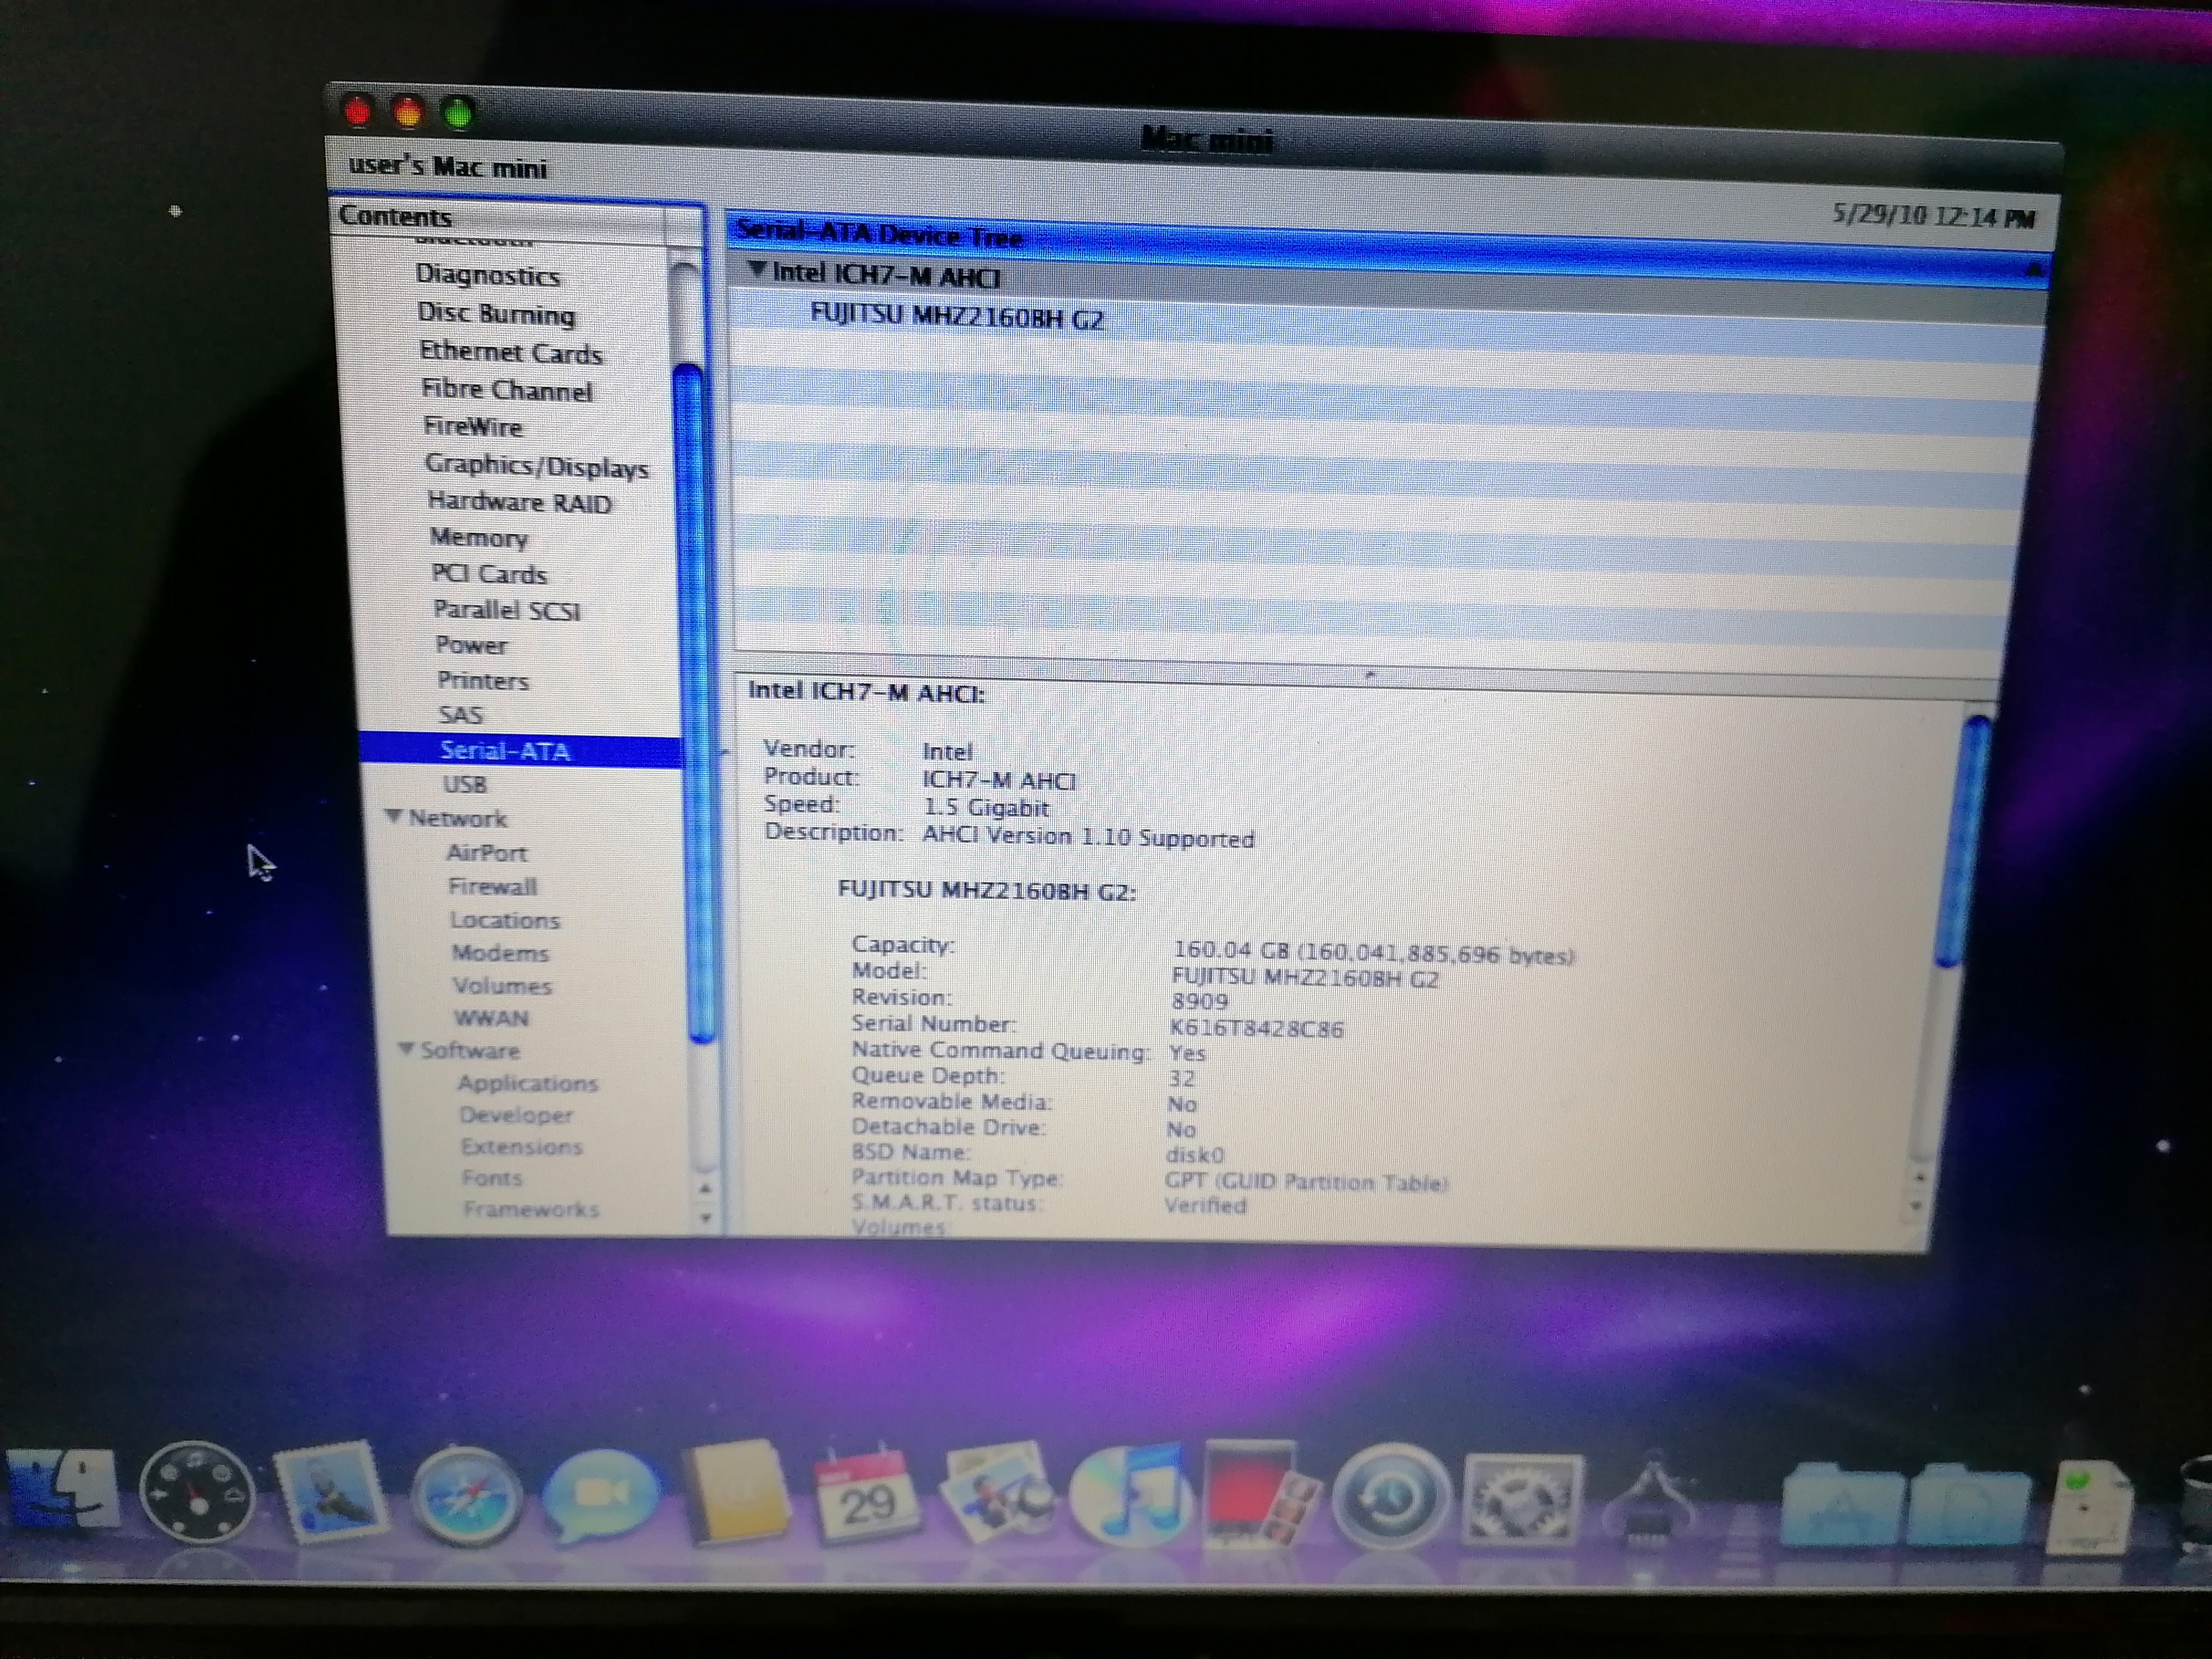2212x1659 pixels.
Task: Open Safari compass icon in dock
Action: point(466,1497)
